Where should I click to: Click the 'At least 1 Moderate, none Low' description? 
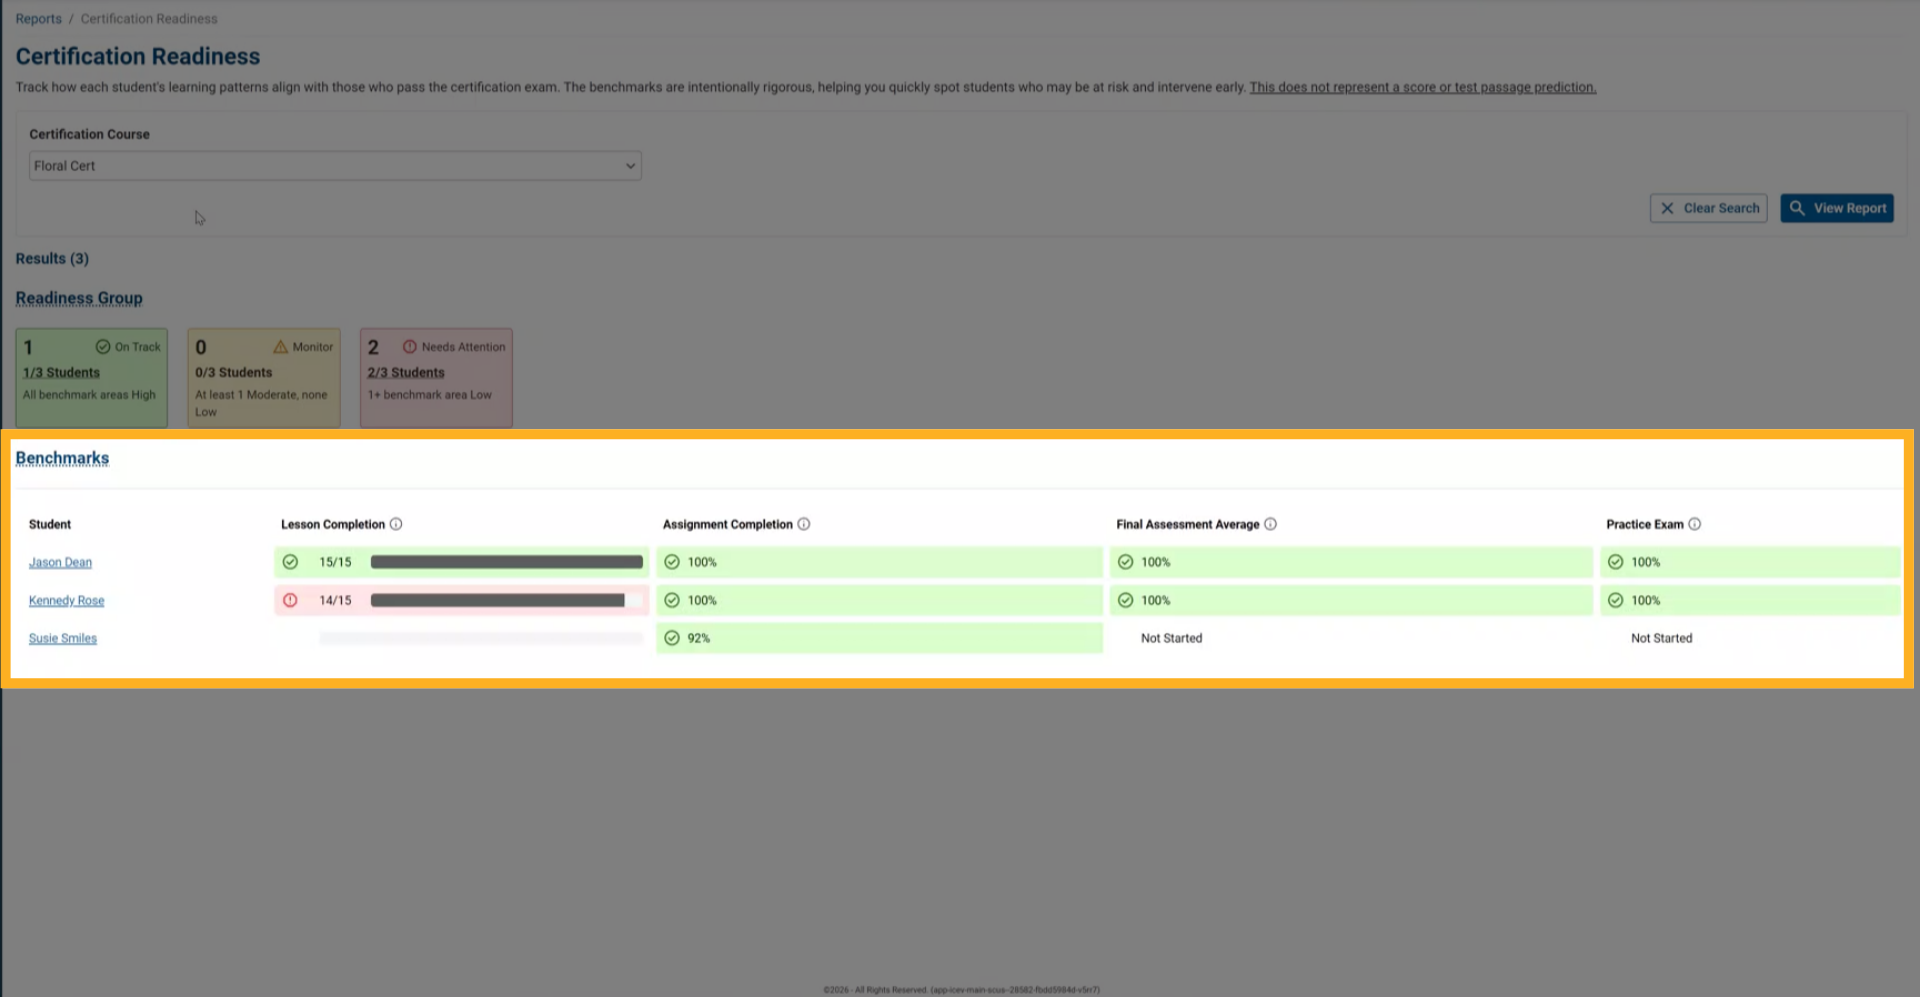261,403
